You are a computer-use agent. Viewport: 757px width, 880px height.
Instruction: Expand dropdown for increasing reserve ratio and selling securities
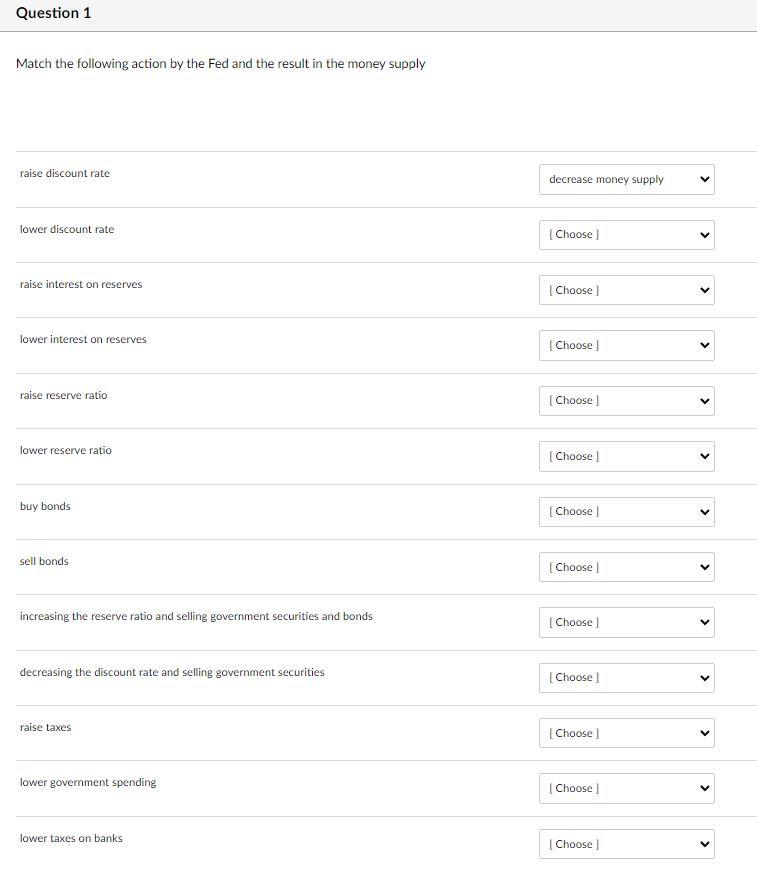coord(627,623)
